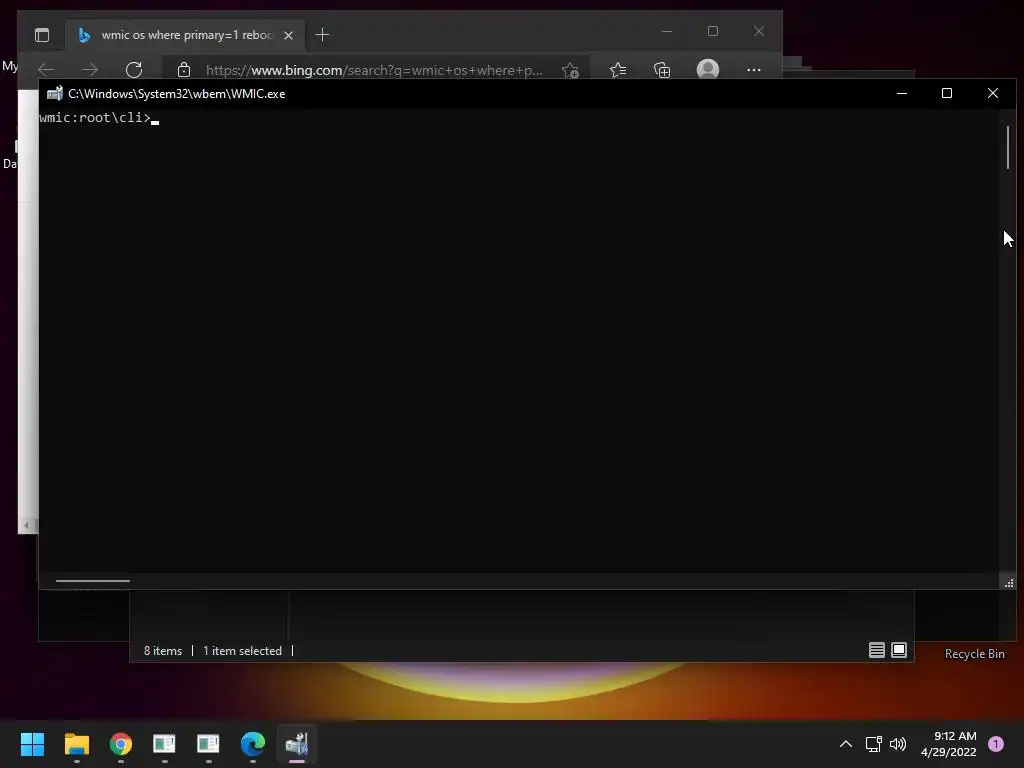Click the console vertical scrollbar thumb

tap(1008, 147)
